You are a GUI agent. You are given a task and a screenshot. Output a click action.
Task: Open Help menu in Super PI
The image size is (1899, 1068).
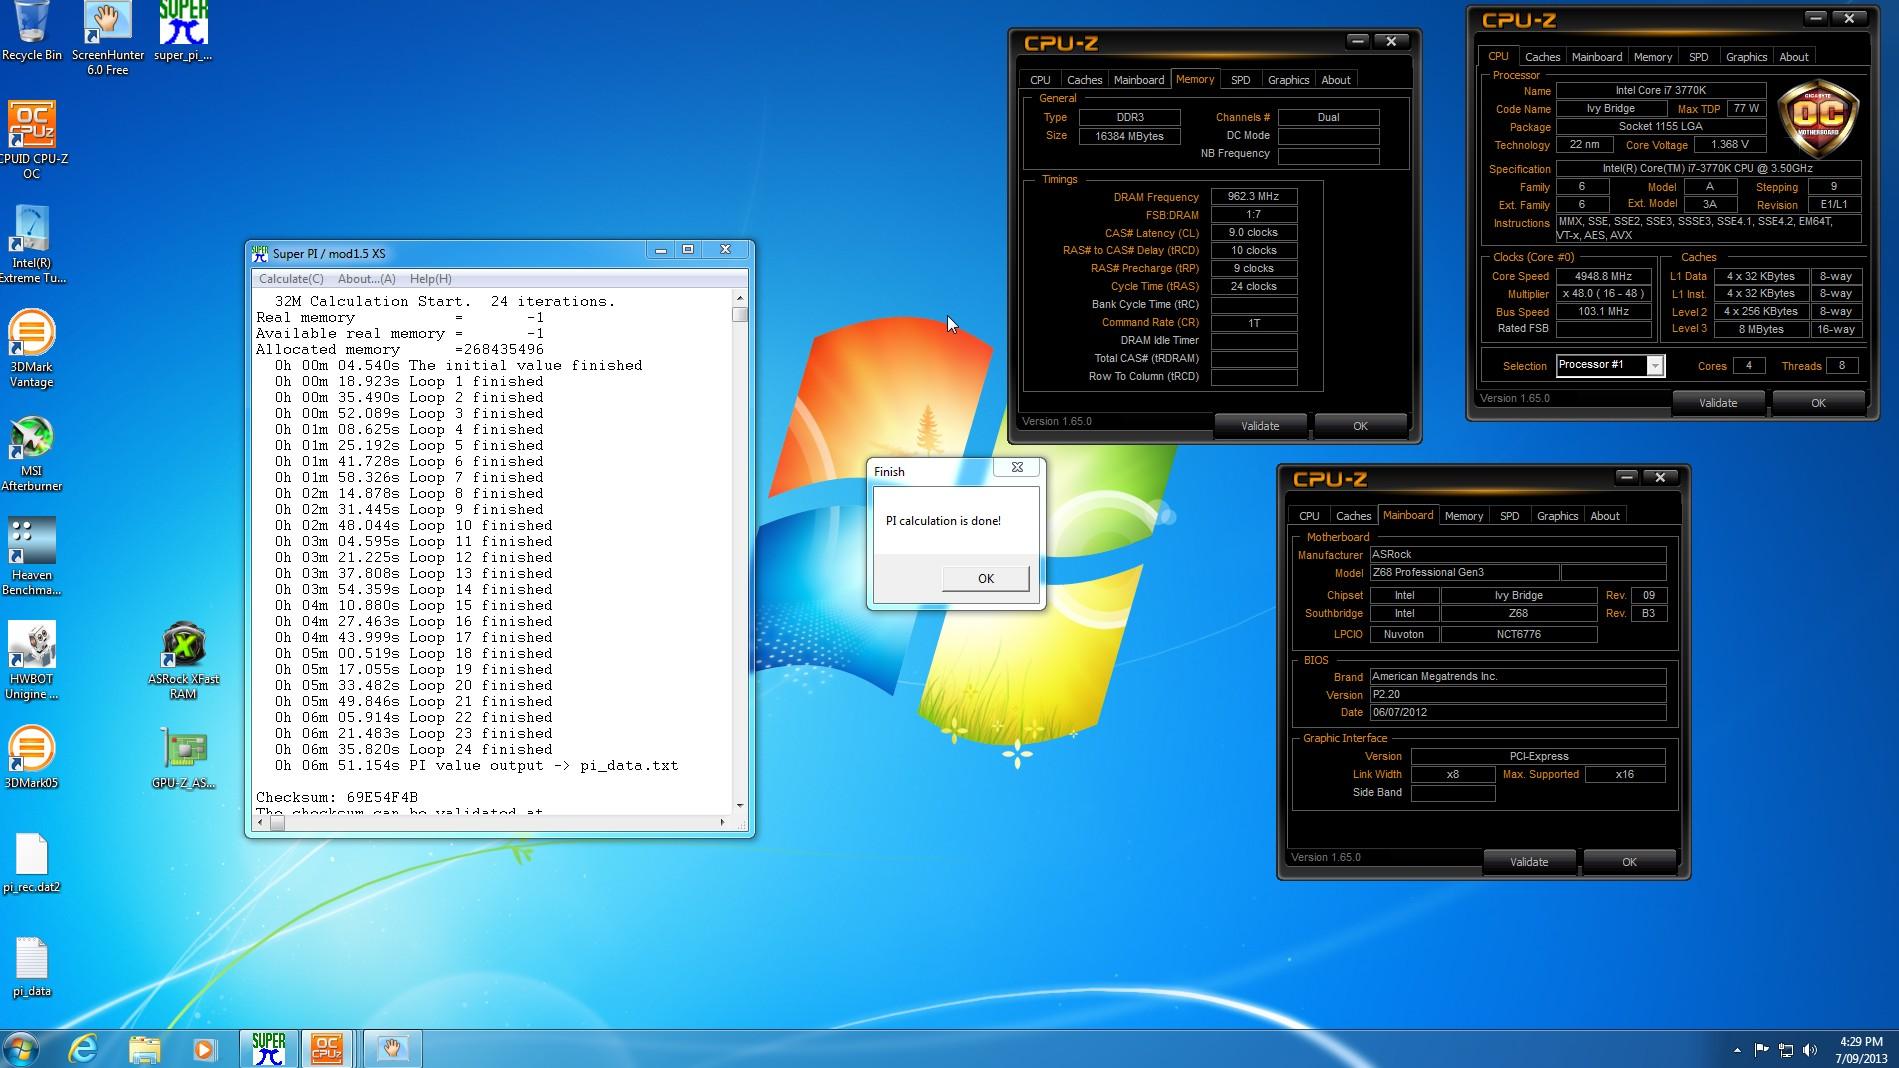431,279
